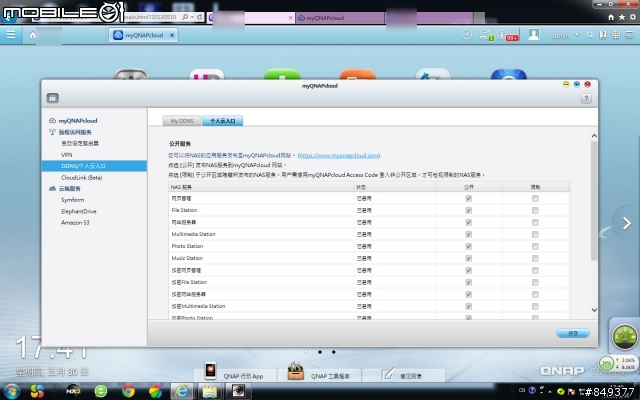The image size is (640, 400).
Task: Open the myqnapcloud.com hyperlink
Action: tap(339, 156)
